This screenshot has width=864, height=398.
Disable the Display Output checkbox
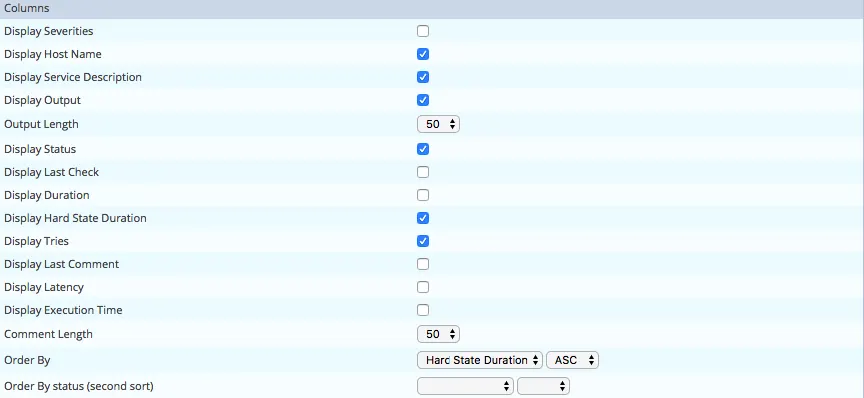[x=423, y=100]
